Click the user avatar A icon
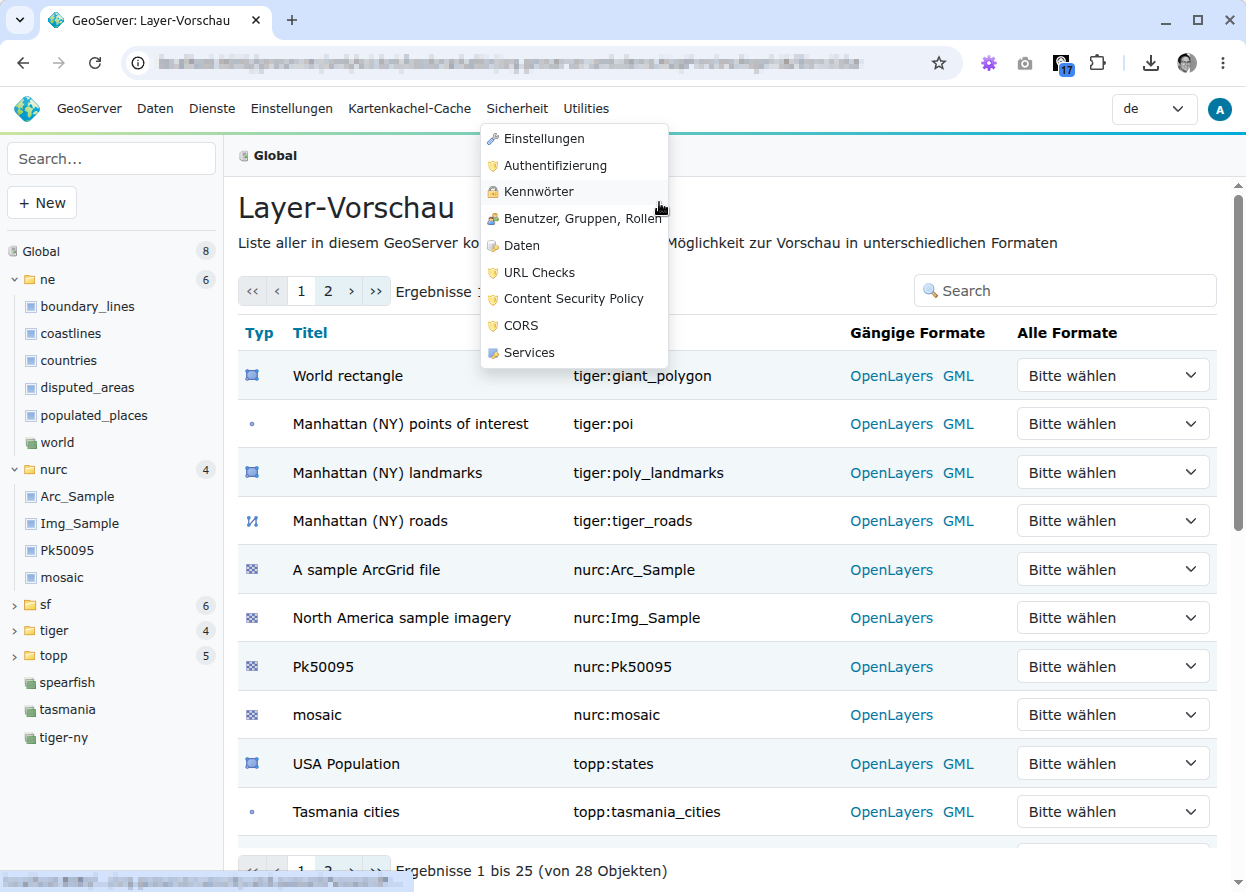 click(x=1219, y=109)
